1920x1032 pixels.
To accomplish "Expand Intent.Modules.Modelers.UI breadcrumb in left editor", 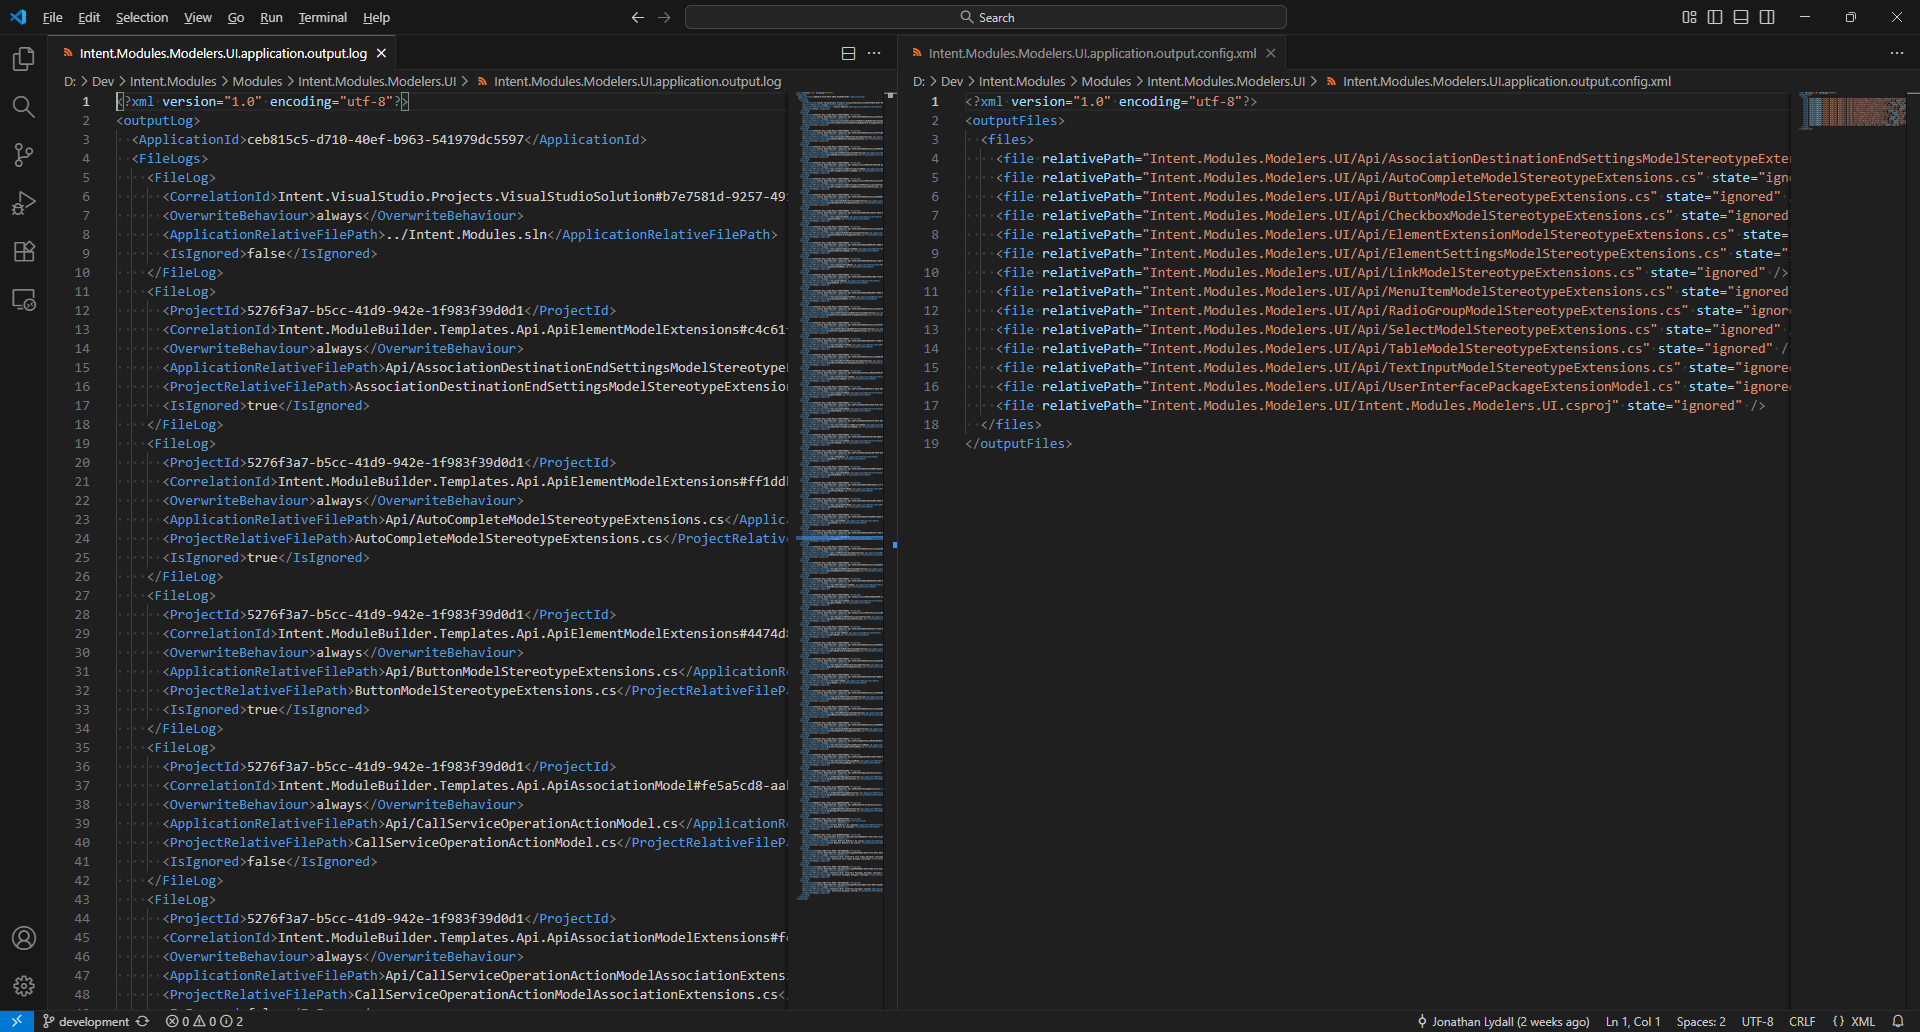I will coord(377,81).
